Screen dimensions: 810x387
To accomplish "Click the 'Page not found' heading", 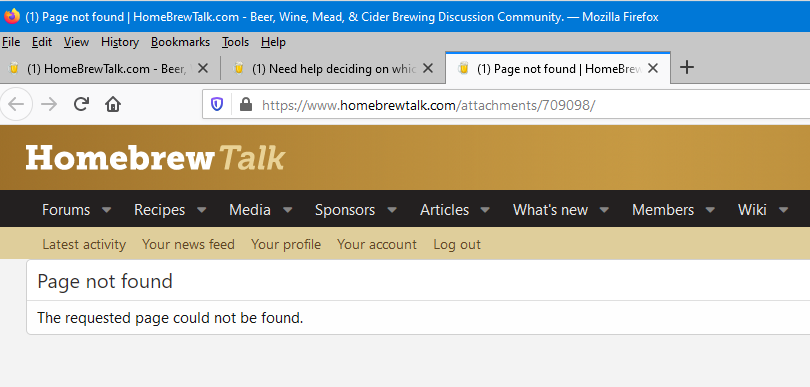I will click(105, 281).
